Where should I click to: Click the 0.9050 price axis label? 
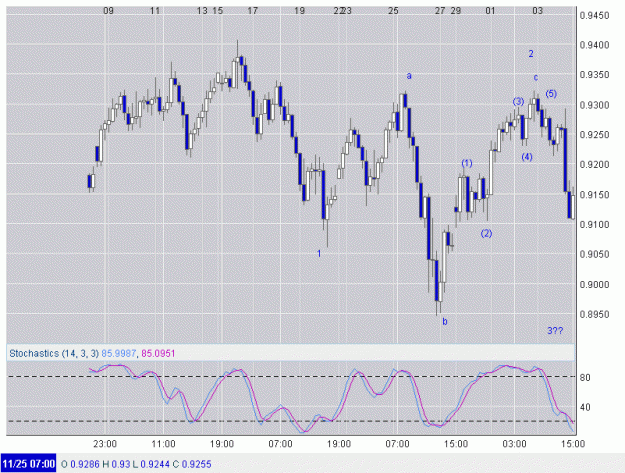tap(594, 254)
